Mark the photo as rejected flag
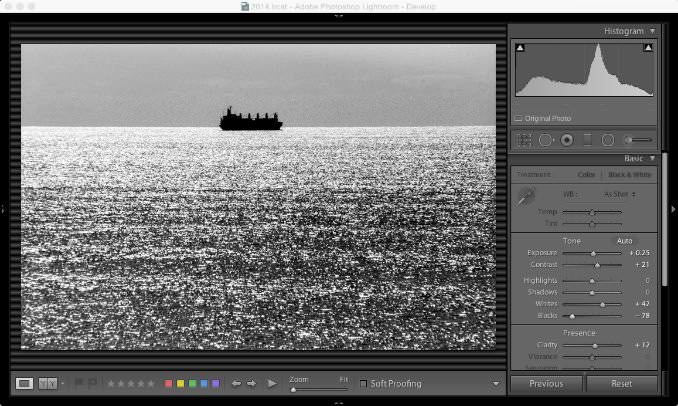This screenshot has width=678, height=406. [x=92, y=383]
